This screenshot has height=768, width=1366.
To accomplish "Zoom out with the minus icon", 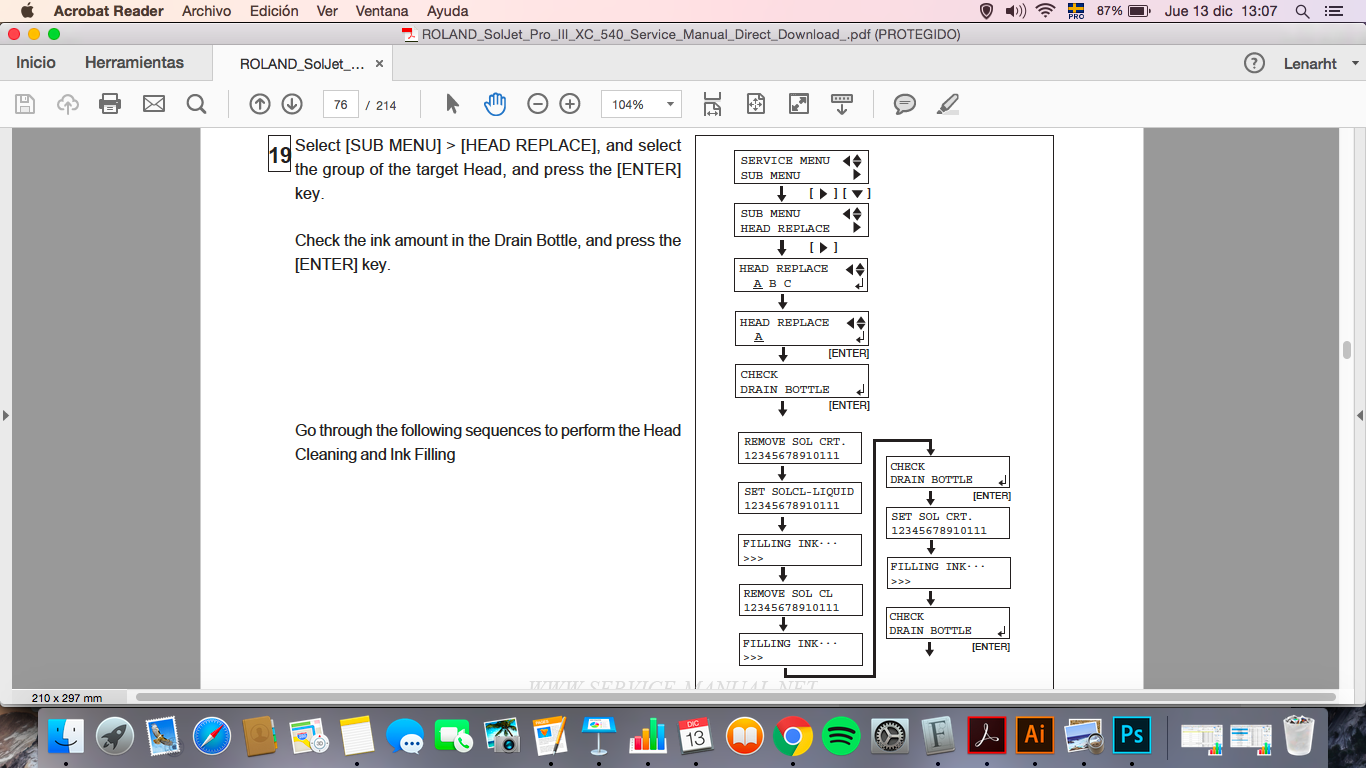I will (x=538, y=104).
